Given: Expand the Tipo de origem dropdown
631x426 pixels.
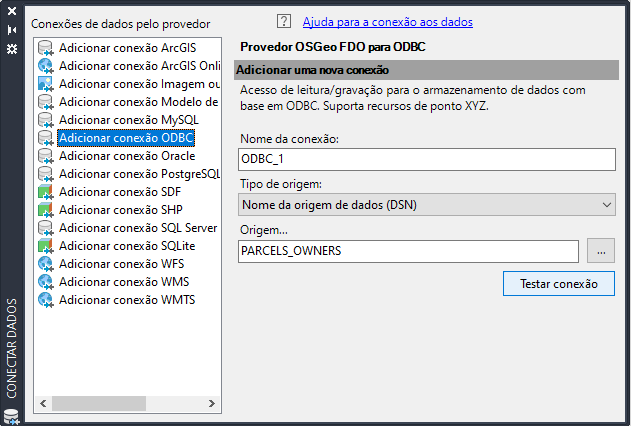Looking at the screenshot, I should click(x=427, y=204).
